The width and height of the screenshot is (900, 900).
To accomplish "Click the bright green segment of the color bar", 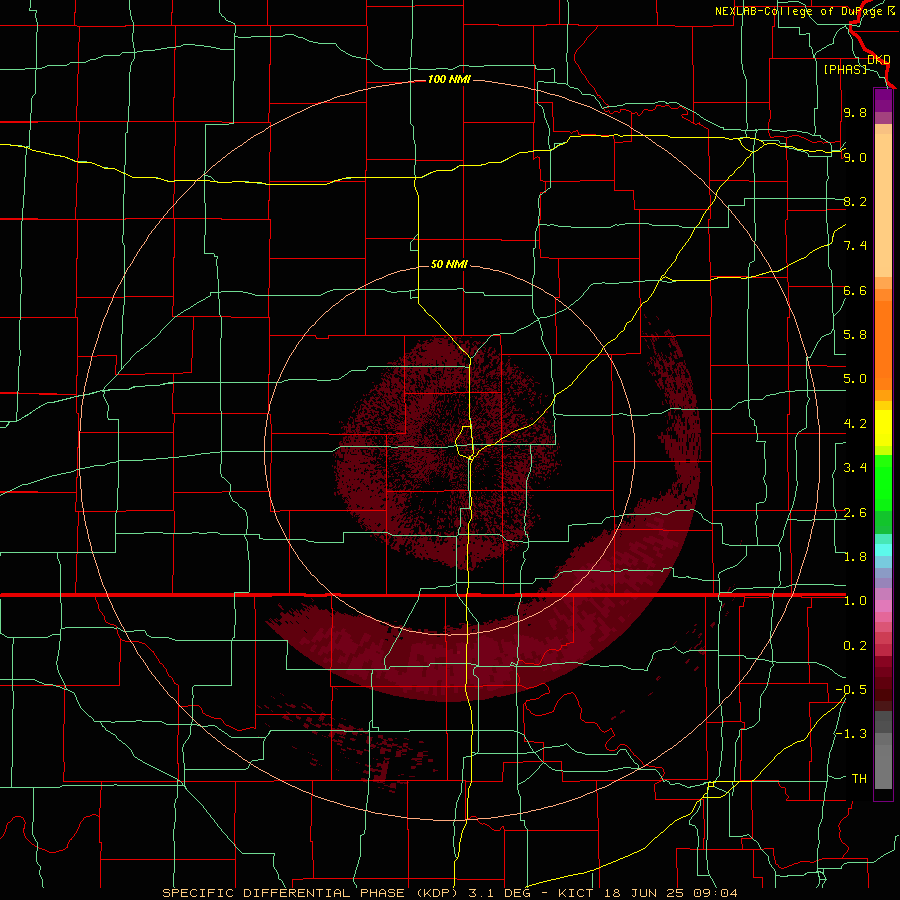I will [883, 482].
